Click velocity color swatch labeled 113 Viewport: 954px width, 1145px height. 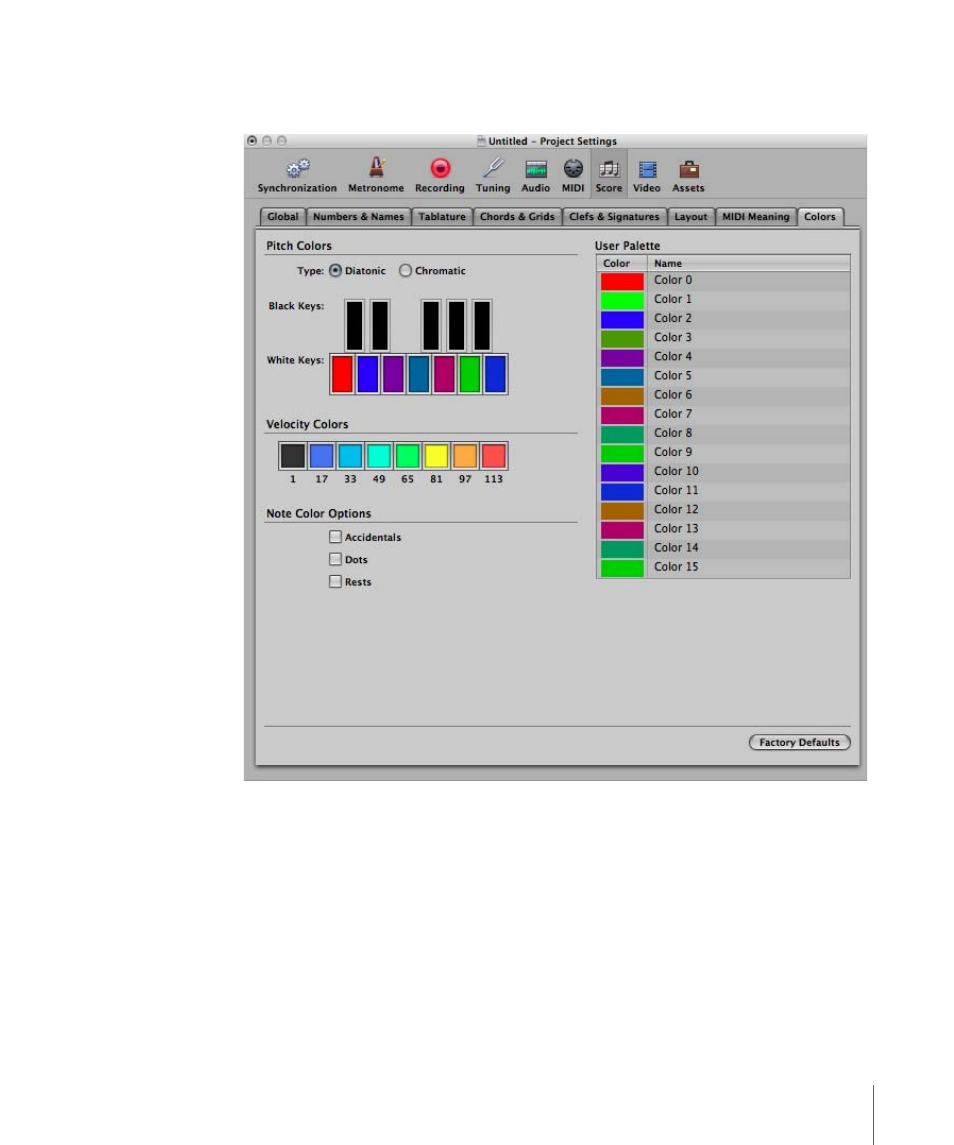[x=493, y=456]
